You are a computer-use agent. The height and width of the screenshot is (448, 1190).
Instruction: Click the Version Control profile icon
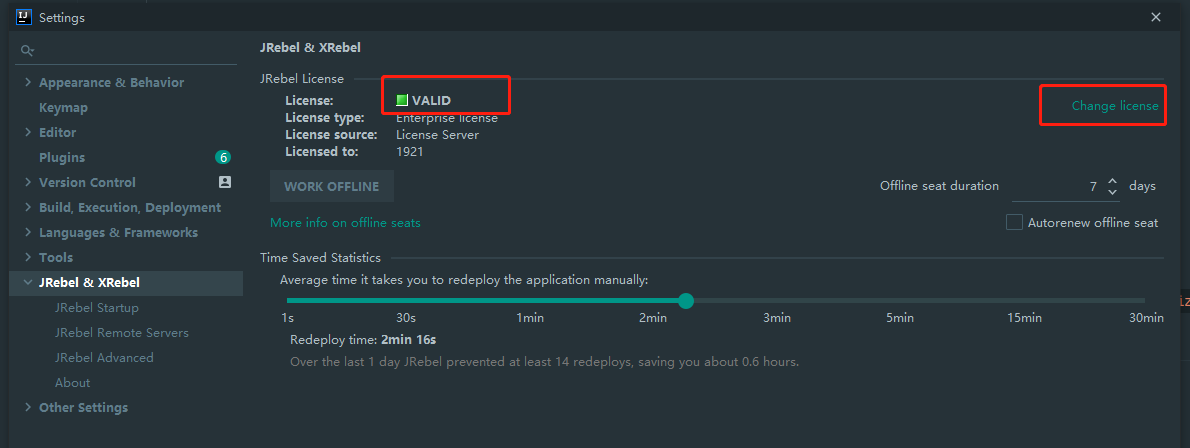tap(225, 182)
